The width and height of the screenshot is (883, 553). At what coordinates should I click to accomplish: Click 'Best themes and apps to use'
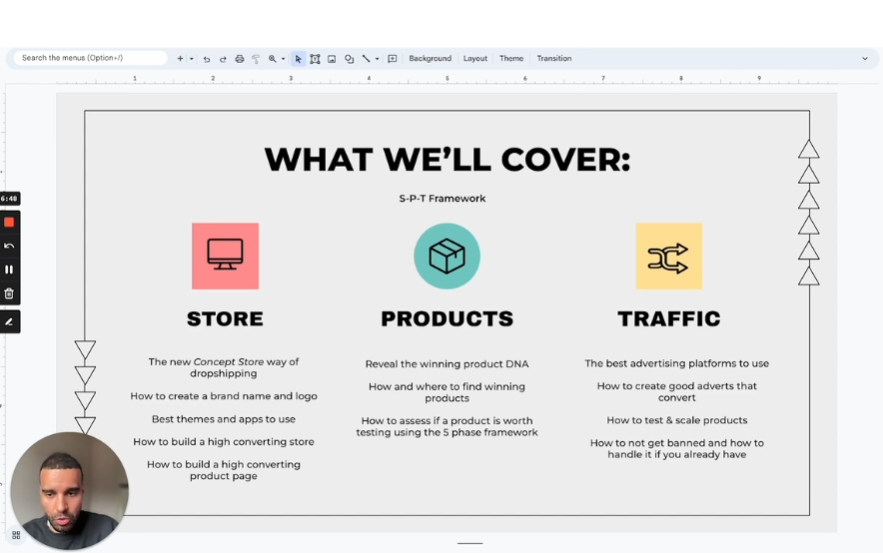click(224, 419)
